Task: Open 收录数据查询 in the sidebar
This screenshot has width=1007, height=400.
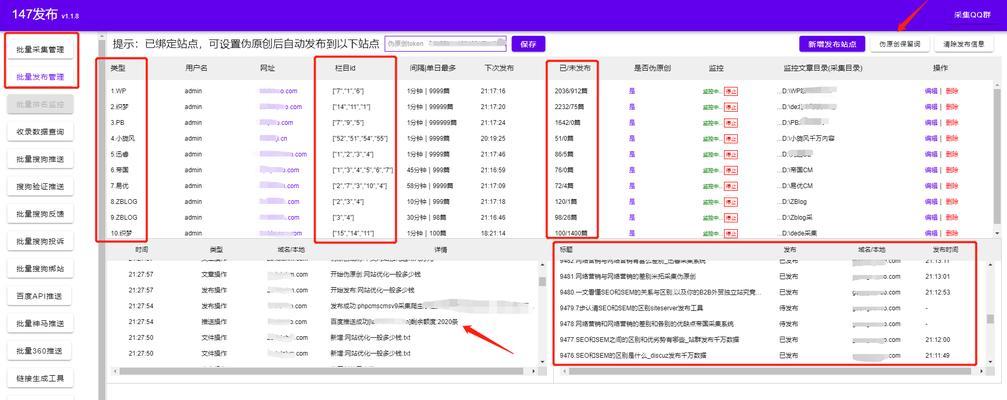Action: (x=40, y=132)
